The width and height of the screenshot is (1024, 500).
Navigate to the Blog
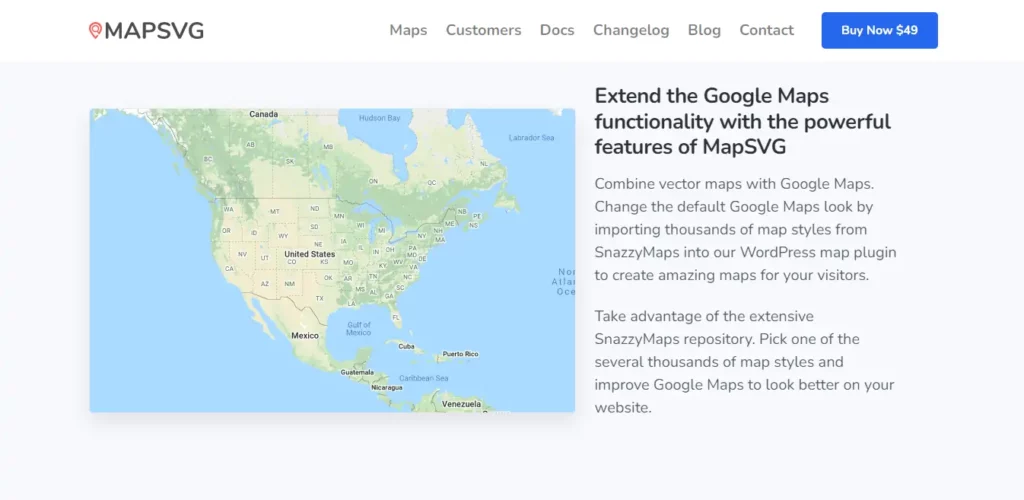(x=704, y=30)
